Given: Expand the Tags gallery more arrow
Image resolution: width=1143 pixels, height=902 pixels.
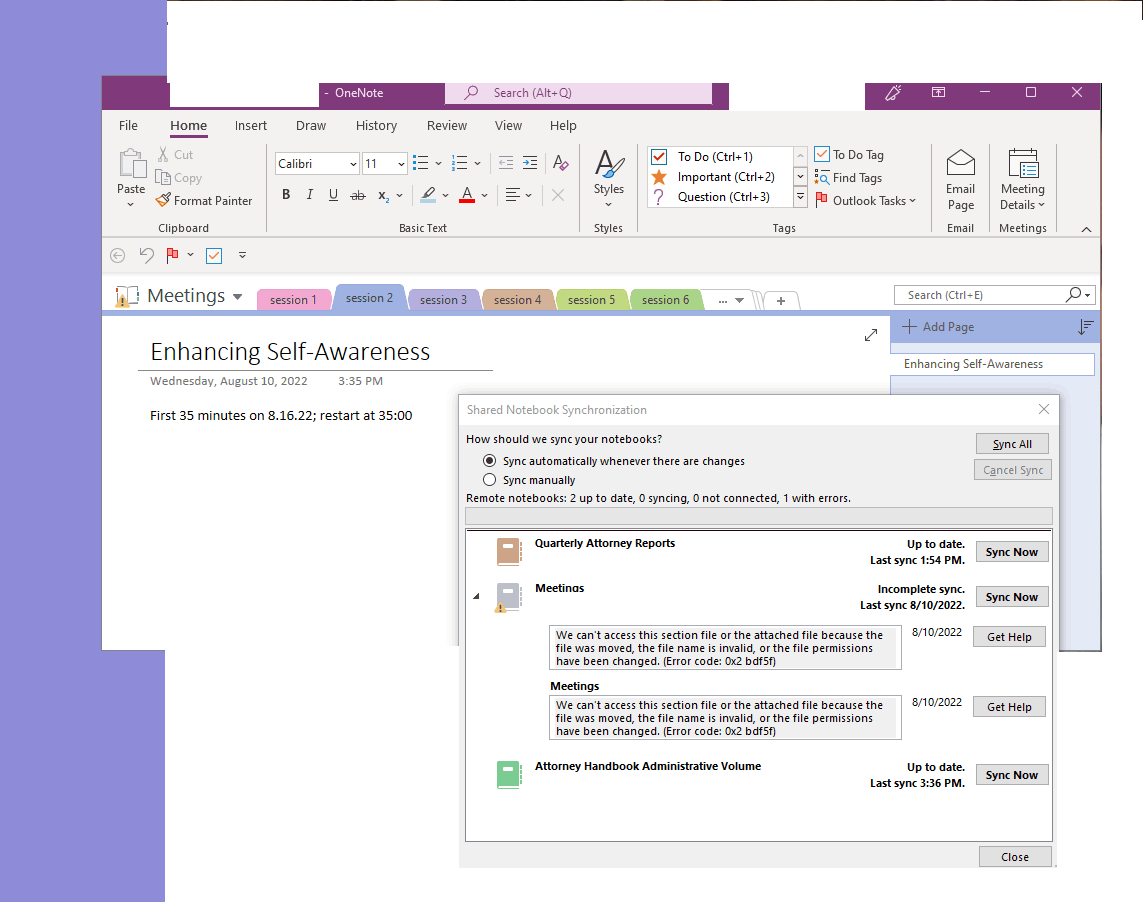Looking at the screenshot, I should tap(800, 197).
